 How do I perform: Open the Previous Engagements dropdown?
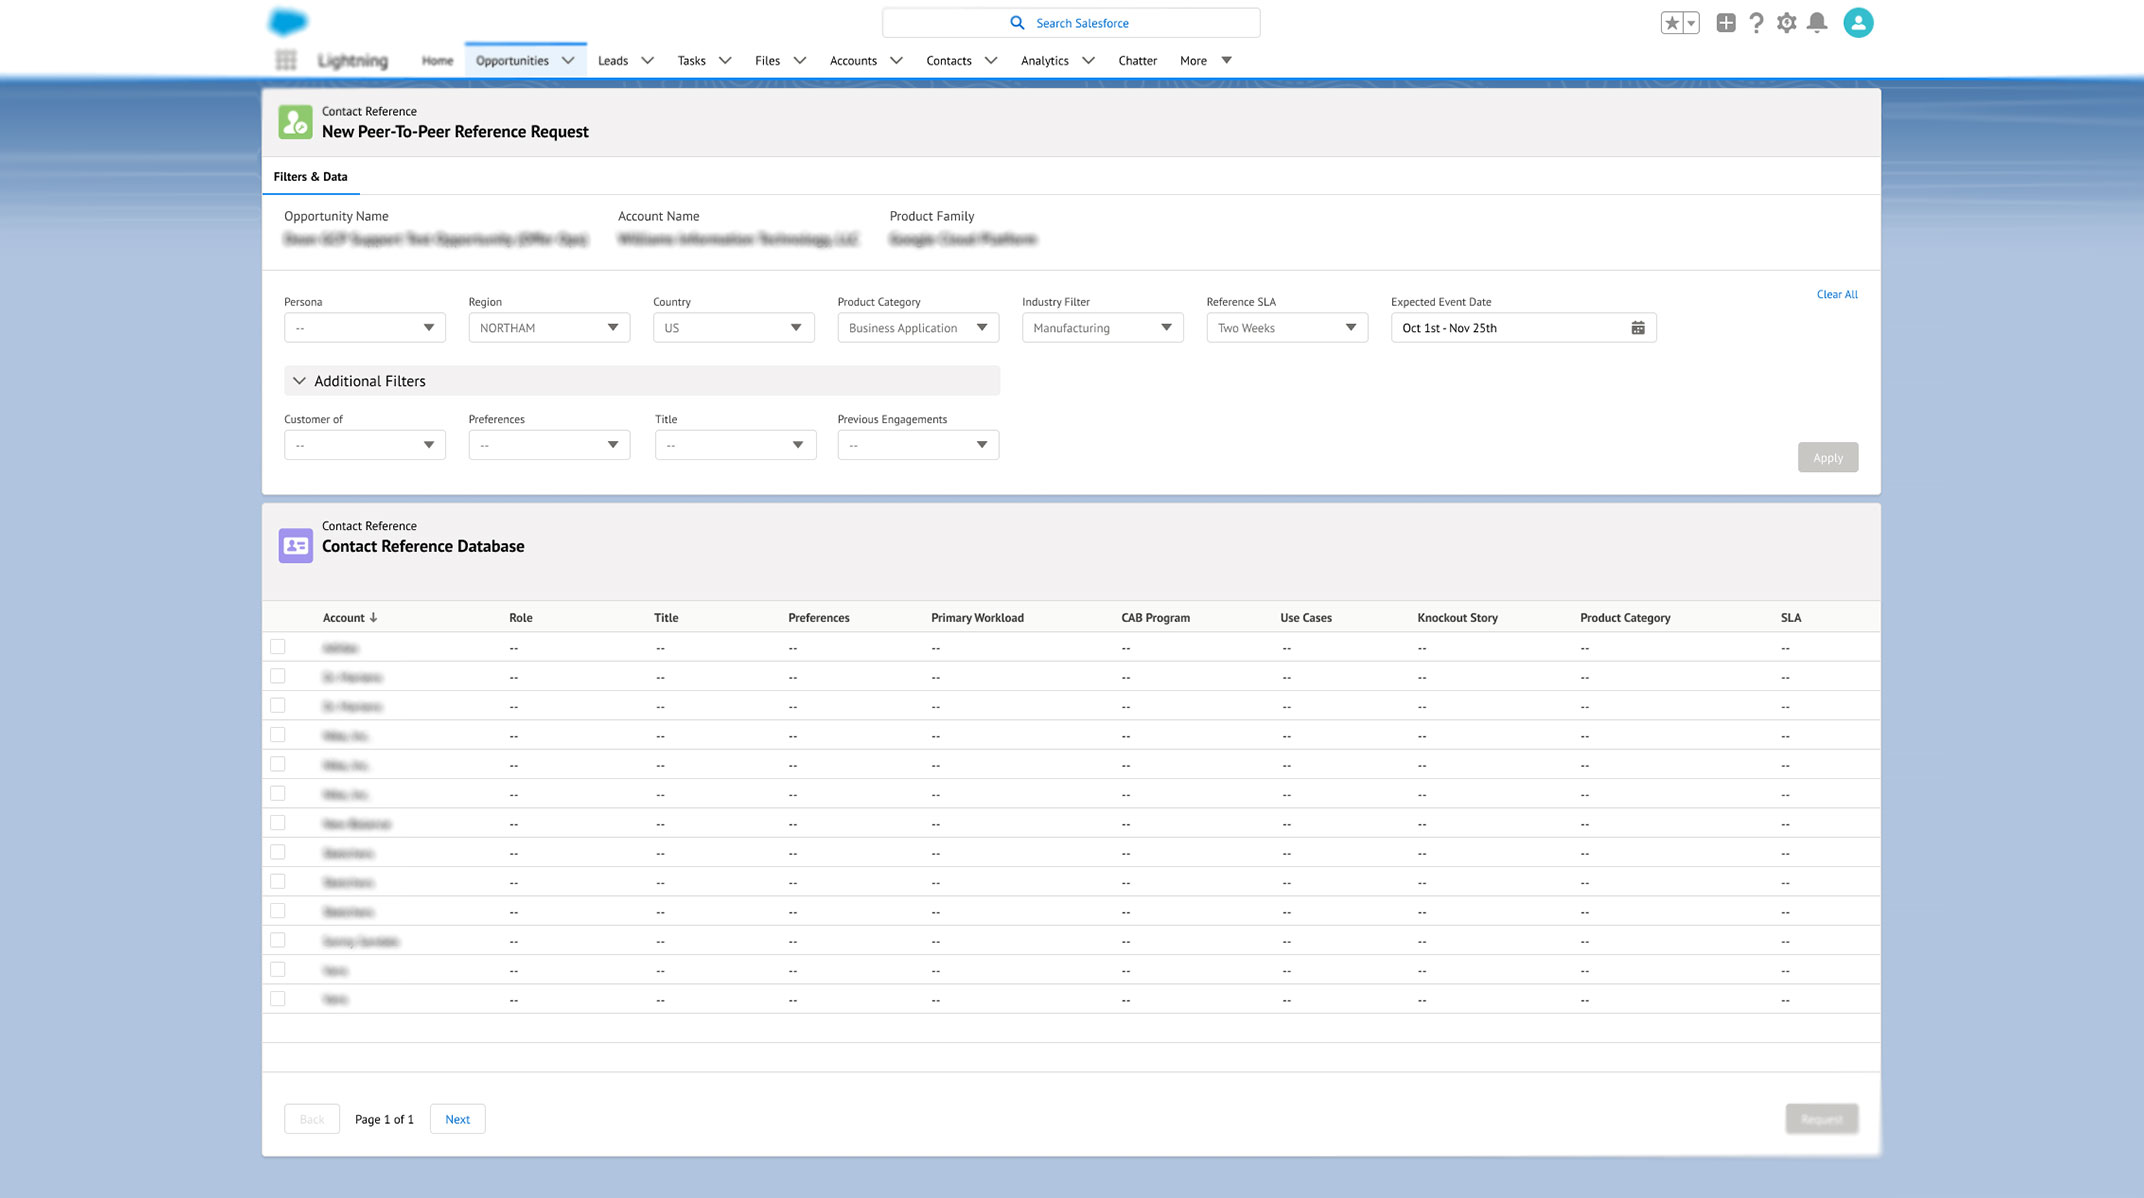coord(918,445)
